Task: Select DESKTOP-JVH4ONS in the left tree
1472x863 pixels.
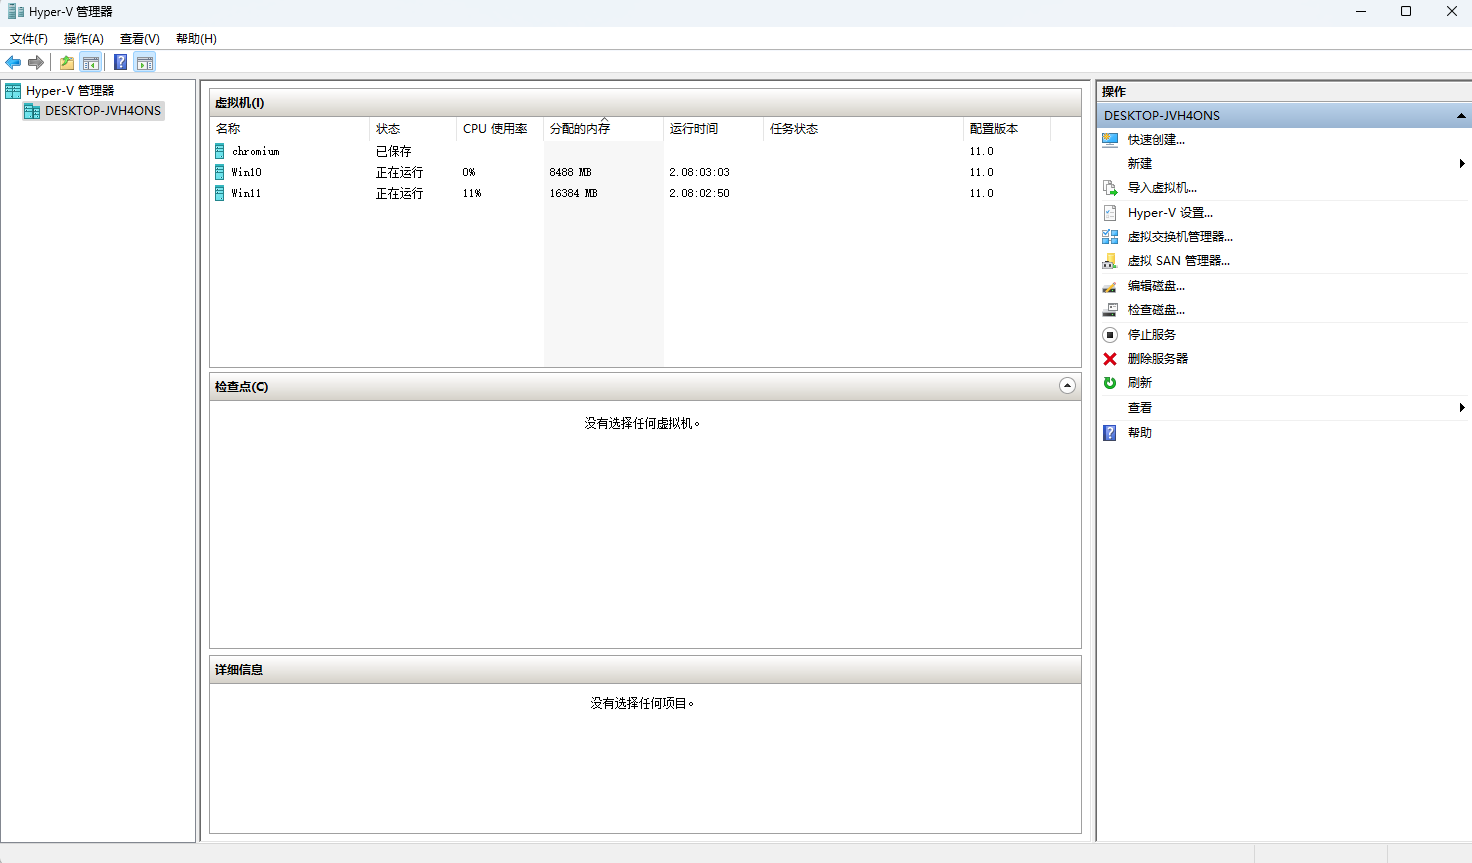Action: pyautogui.click(x=102, y=111)
